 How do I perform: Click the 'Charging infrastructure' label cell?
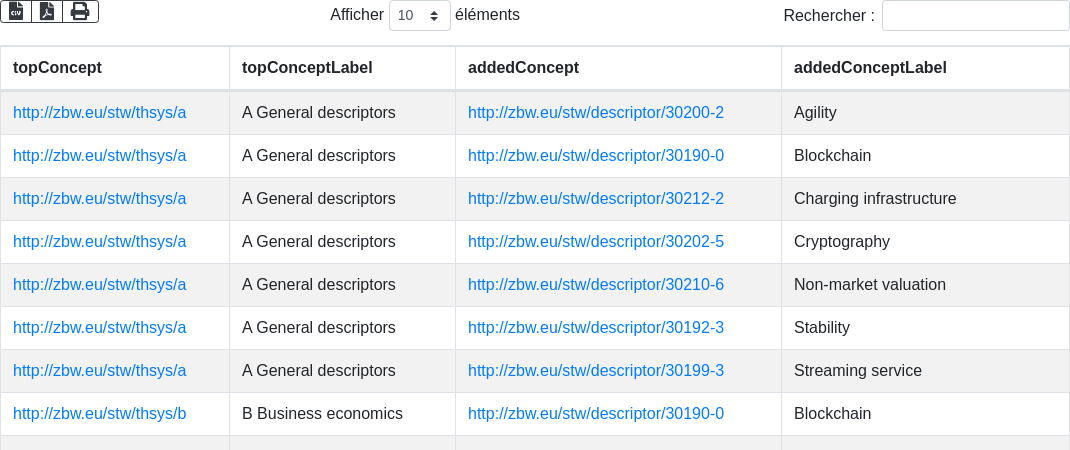pos(875,199)
